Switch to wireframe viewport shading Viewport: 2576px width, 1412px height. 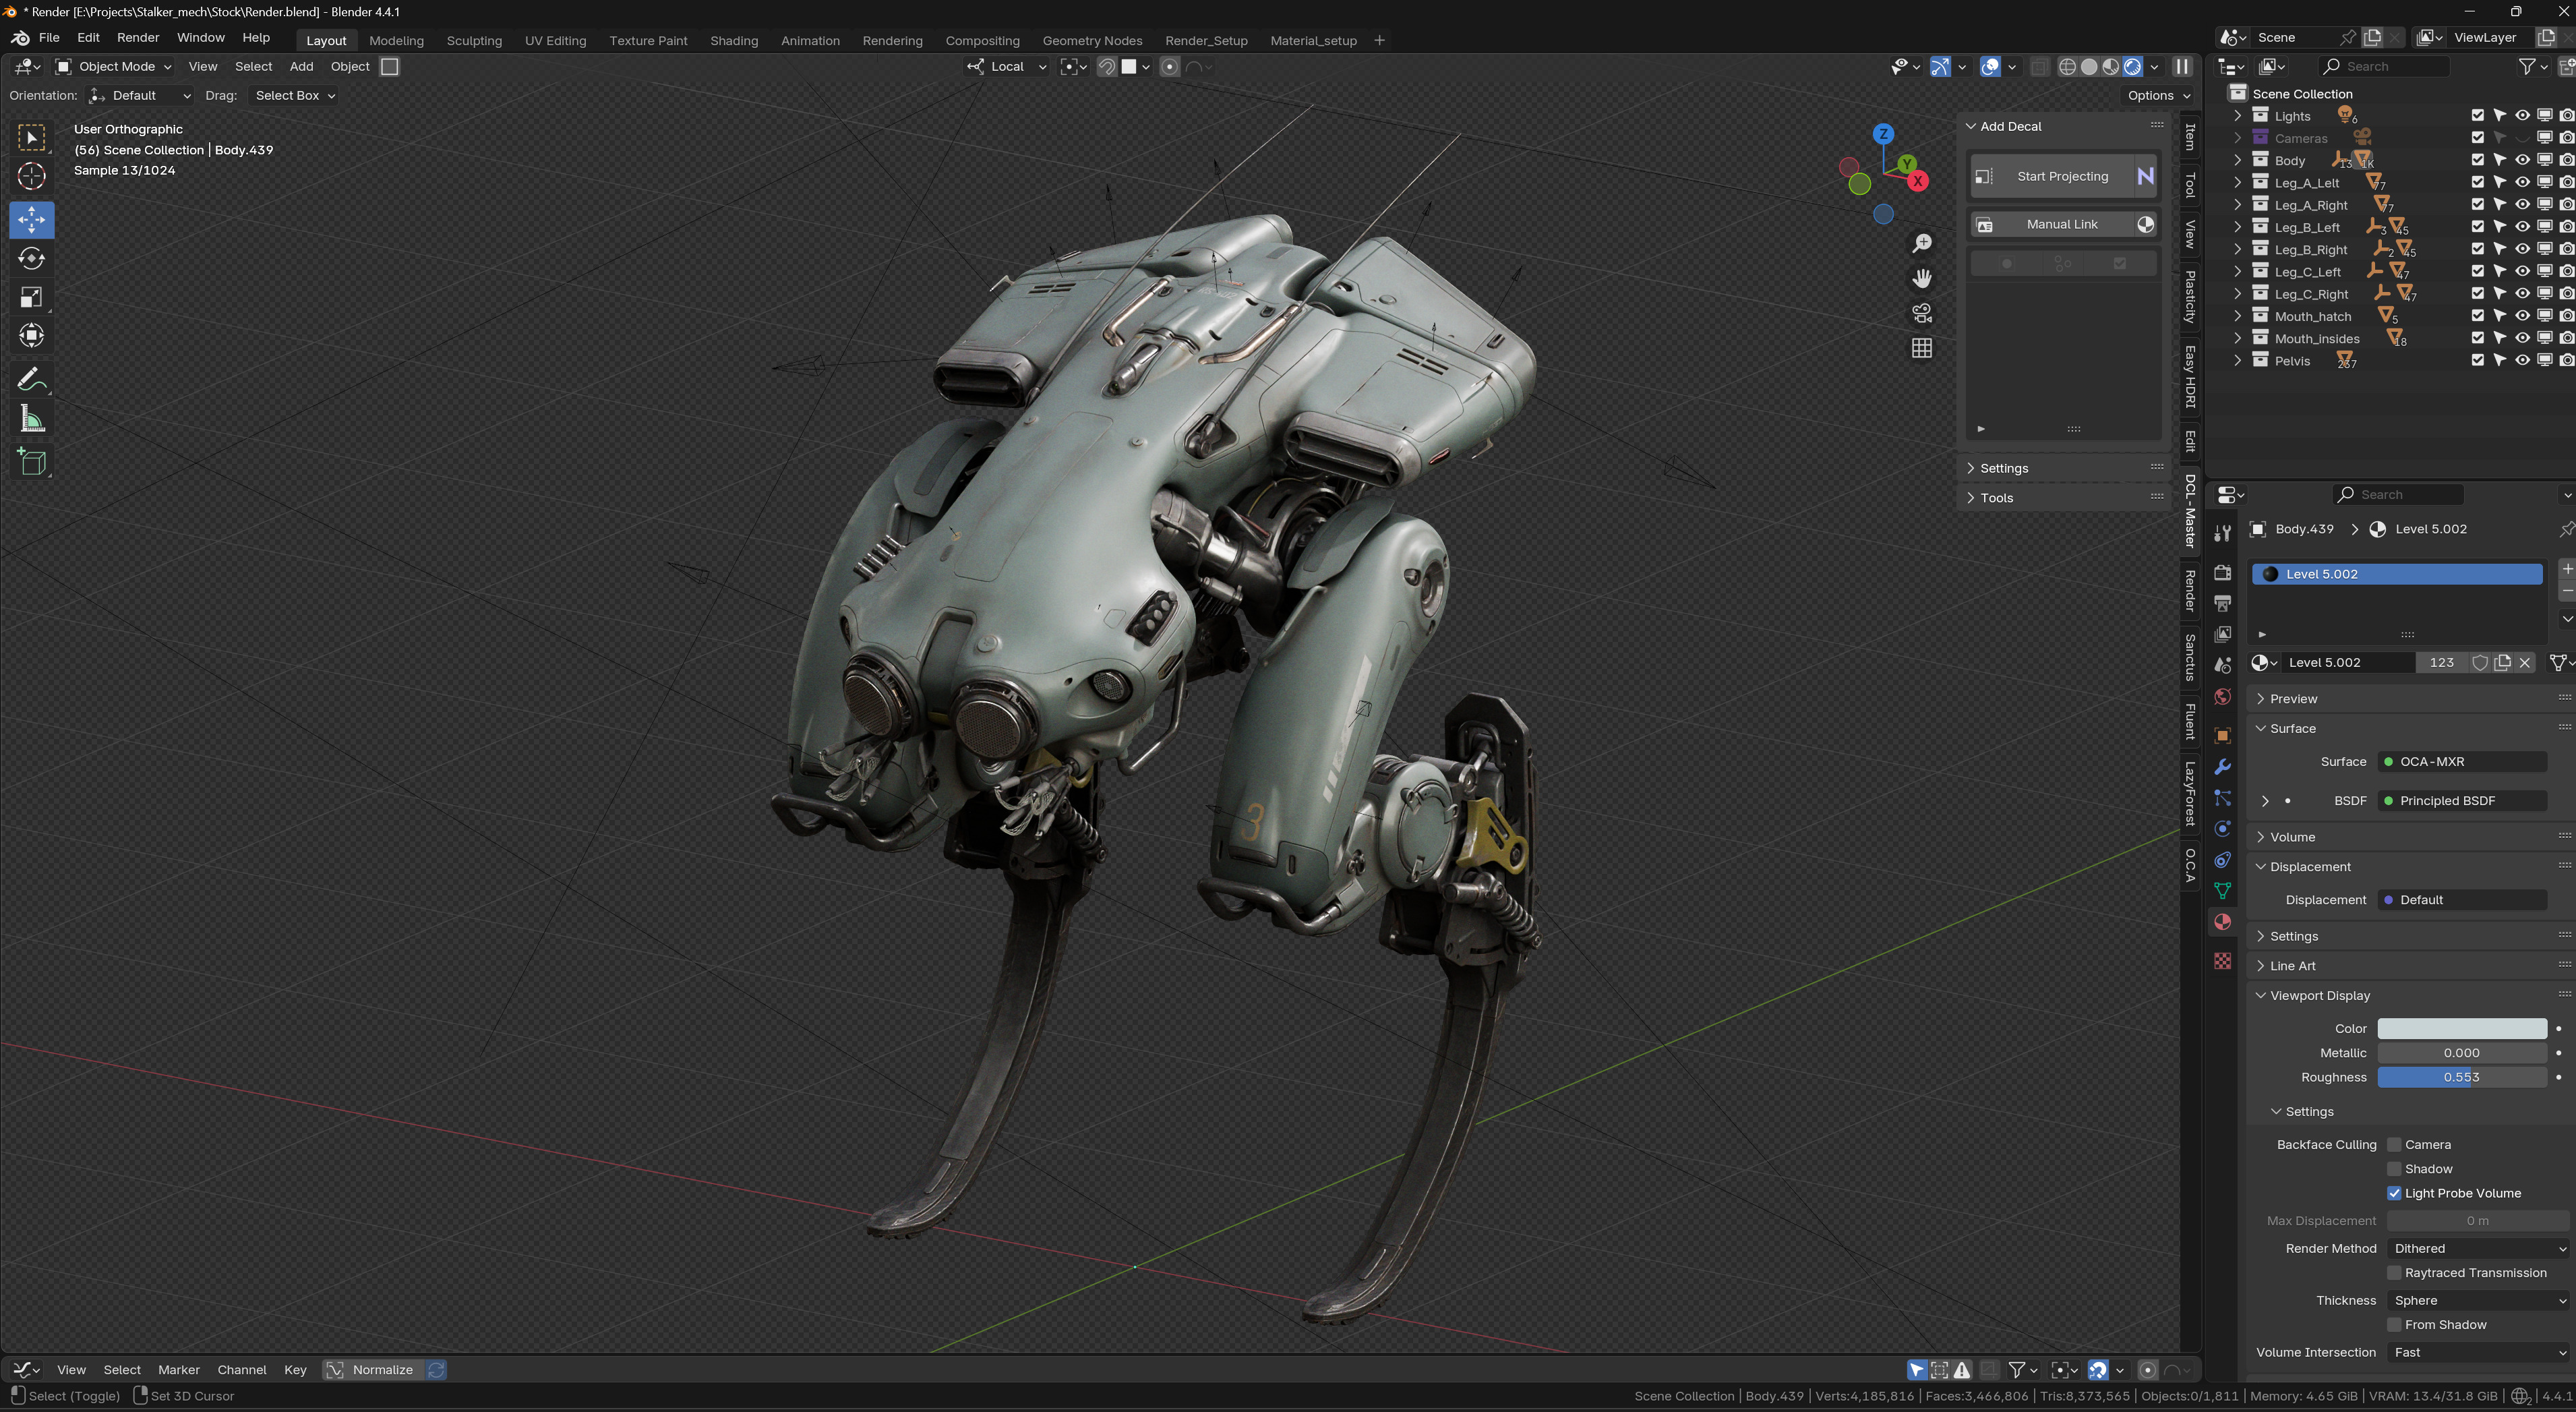tap(2067, 67)
